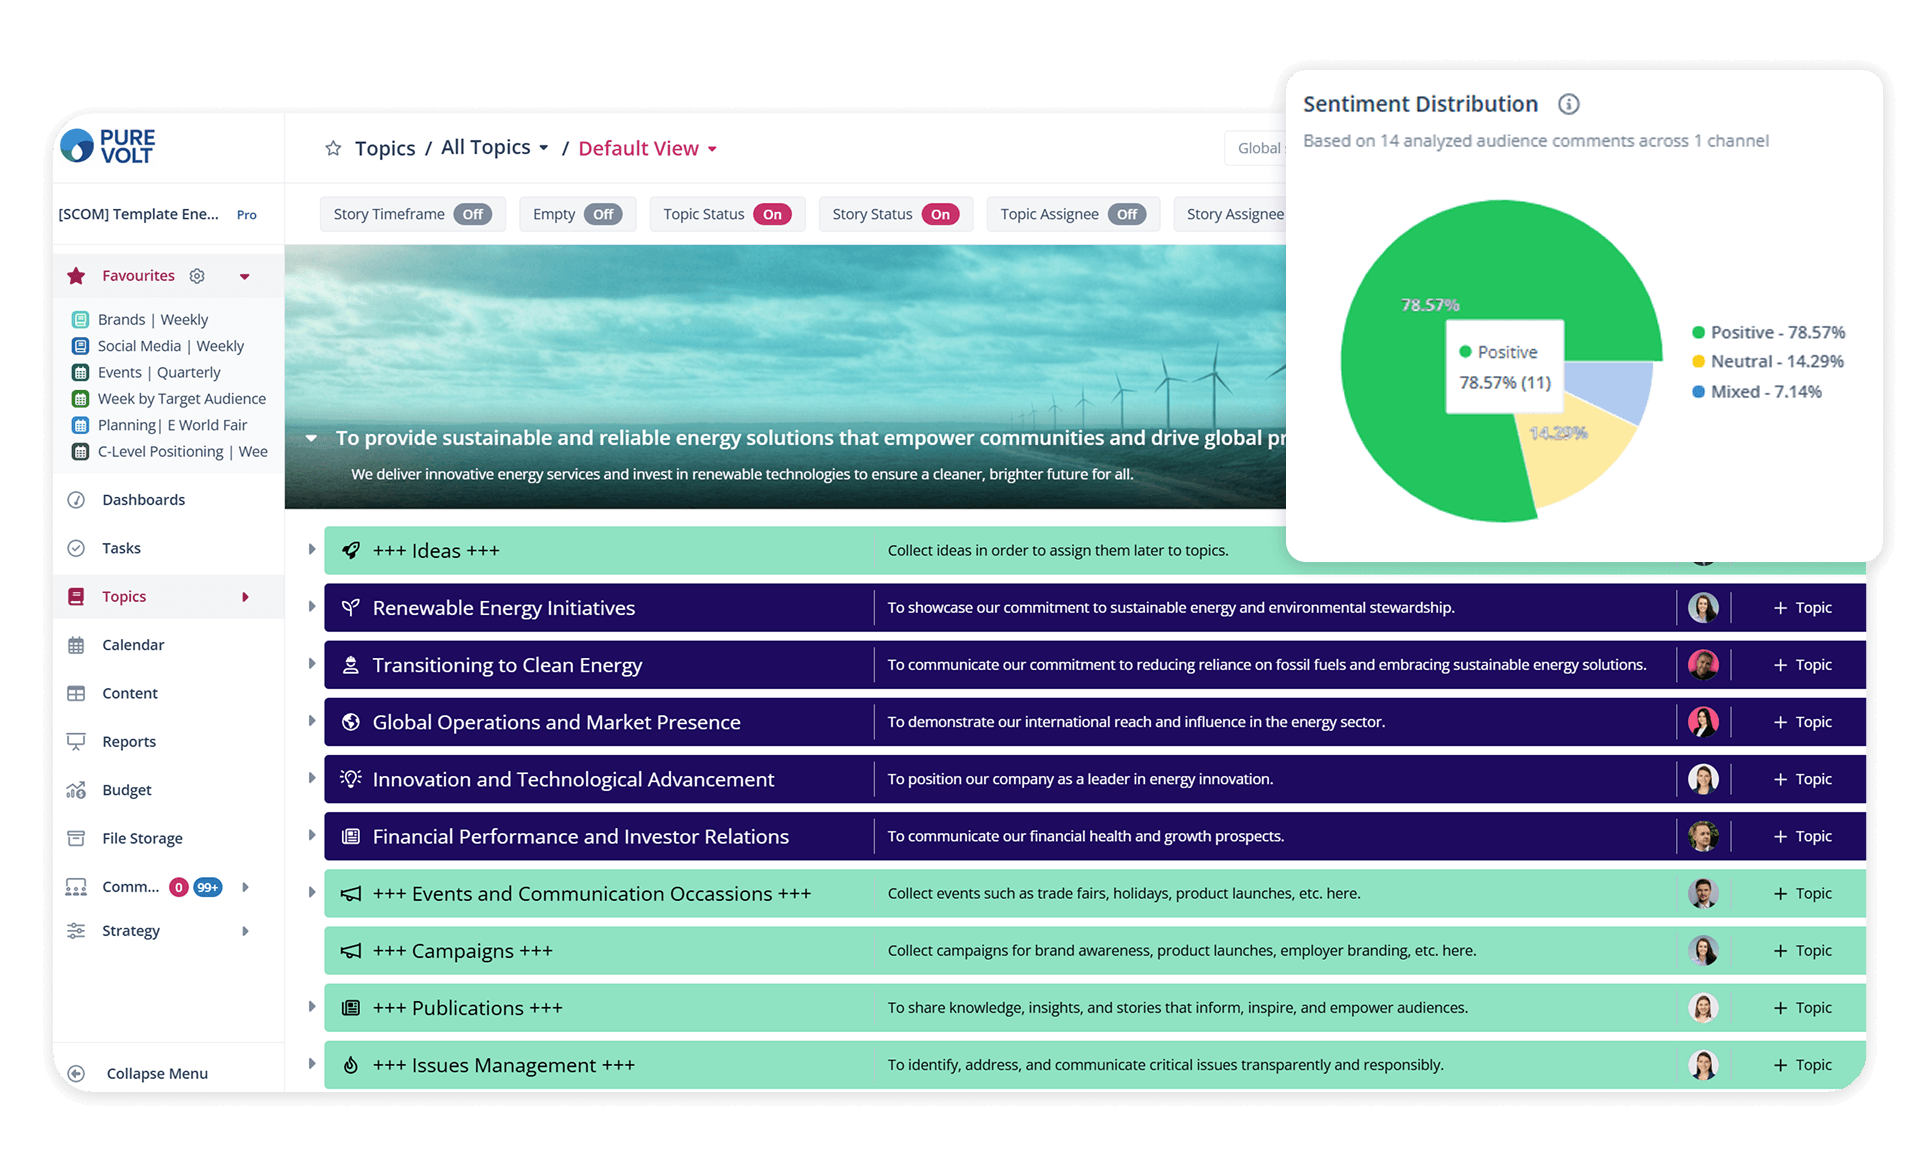This screenshot has height=1167, width=1920.
Task: Expand the Global Operations and Market Presence row
Action: pyautogui.click(x=311, y=722)
